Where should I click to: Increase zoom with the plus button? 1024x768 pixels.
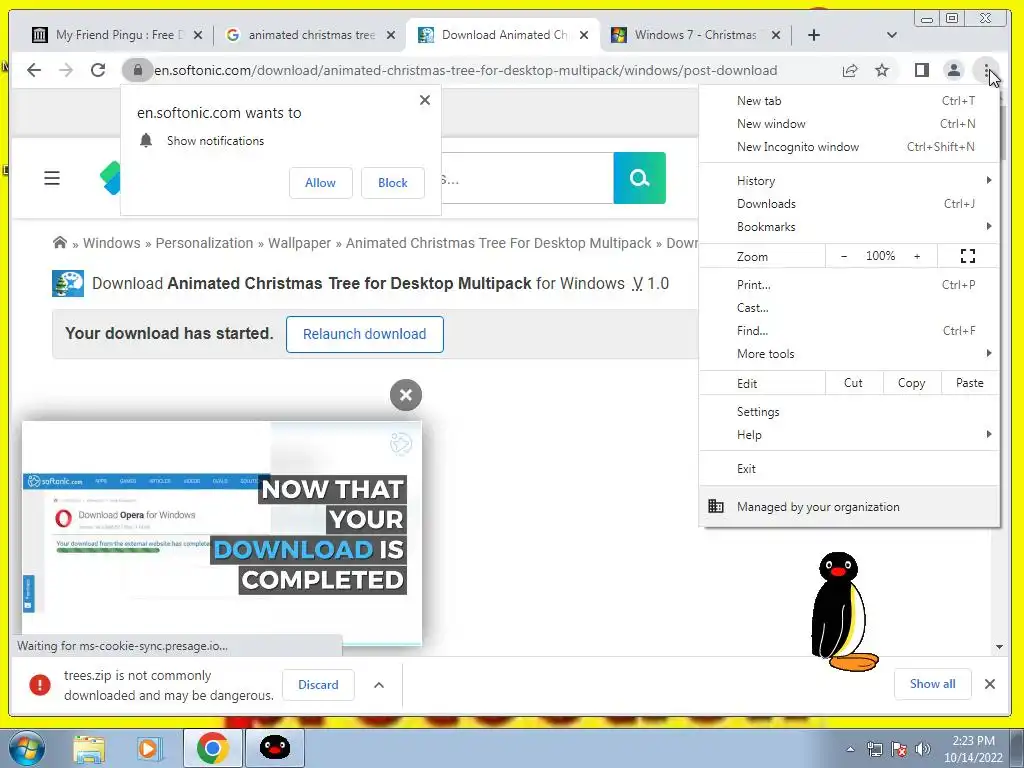(x=917, y=257)
